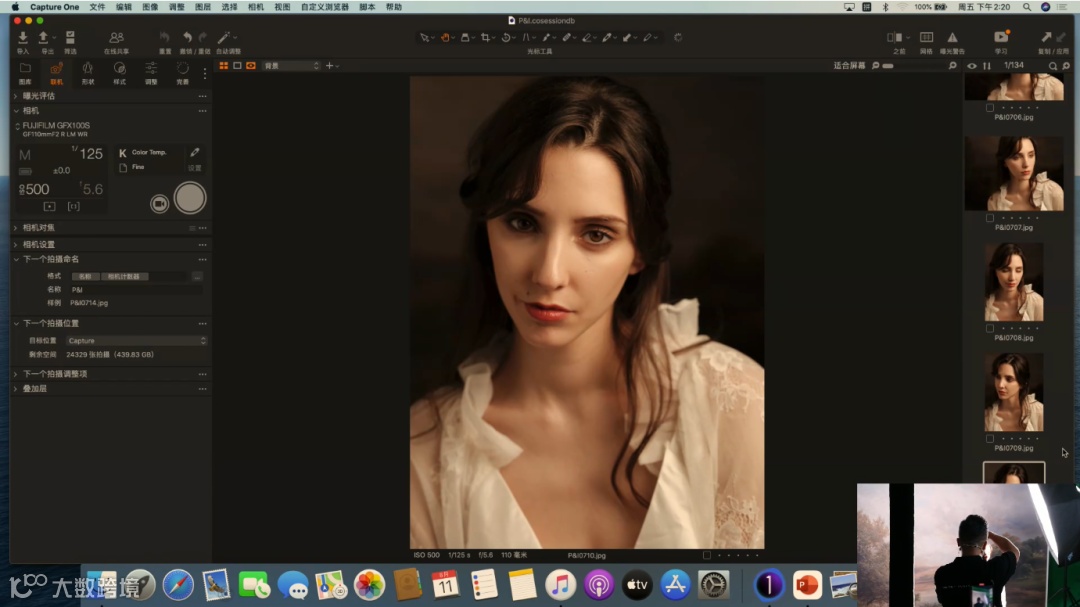
Task: Switch to single-image viewer mode
Action: (237, 65)
